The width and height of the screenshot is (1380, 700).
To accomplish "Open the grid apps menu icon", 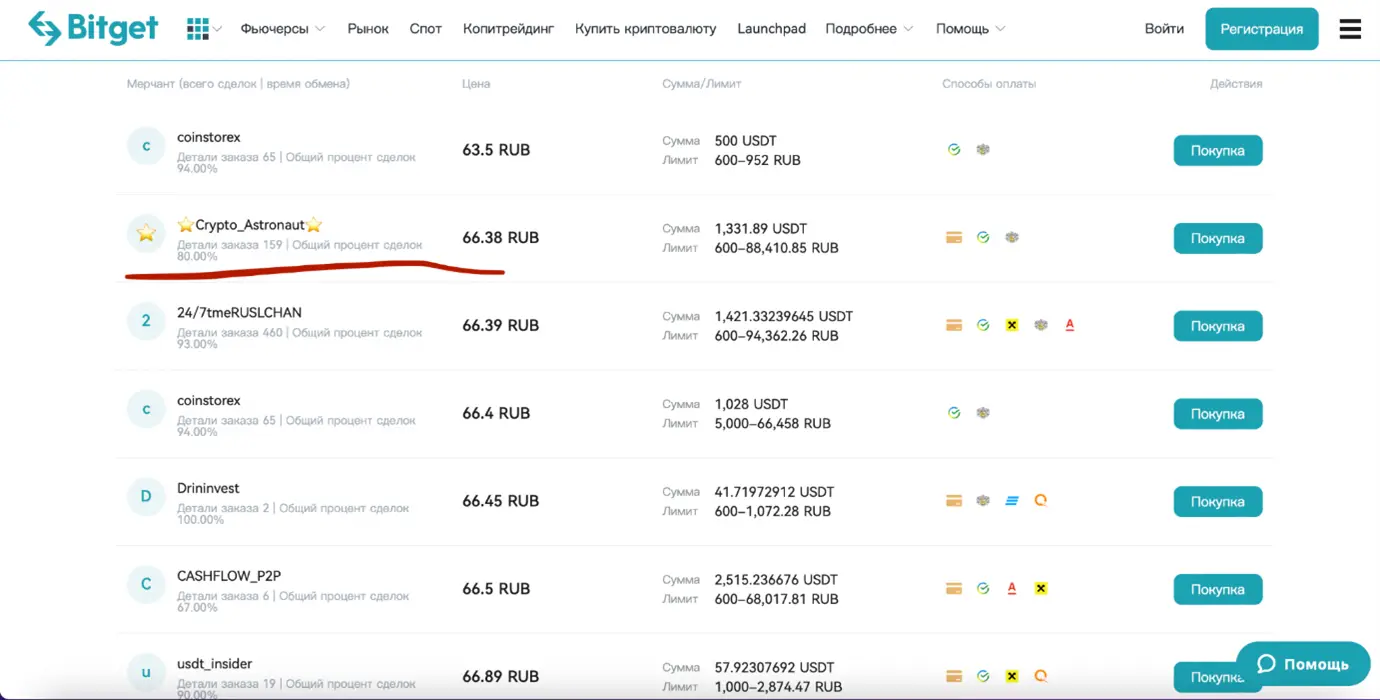I will tap(197, 29).
